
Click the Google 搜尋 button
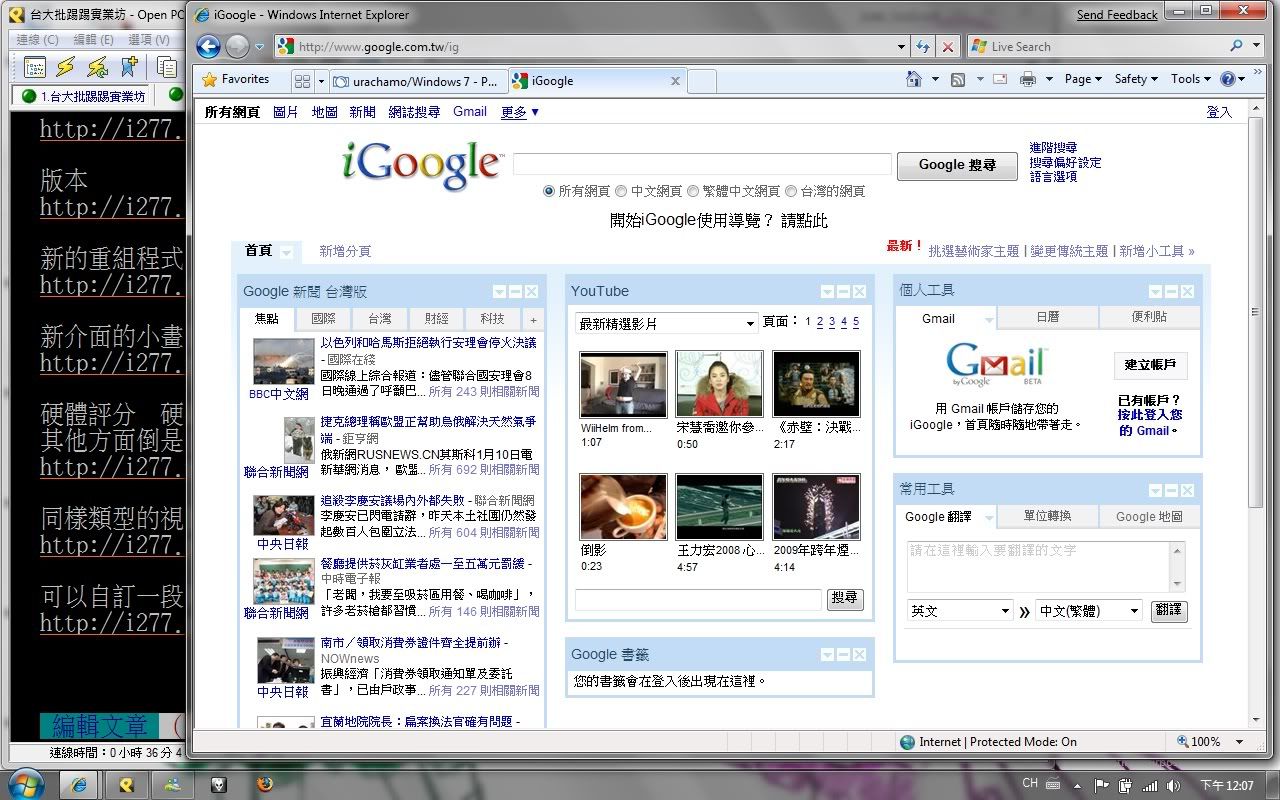957,165
